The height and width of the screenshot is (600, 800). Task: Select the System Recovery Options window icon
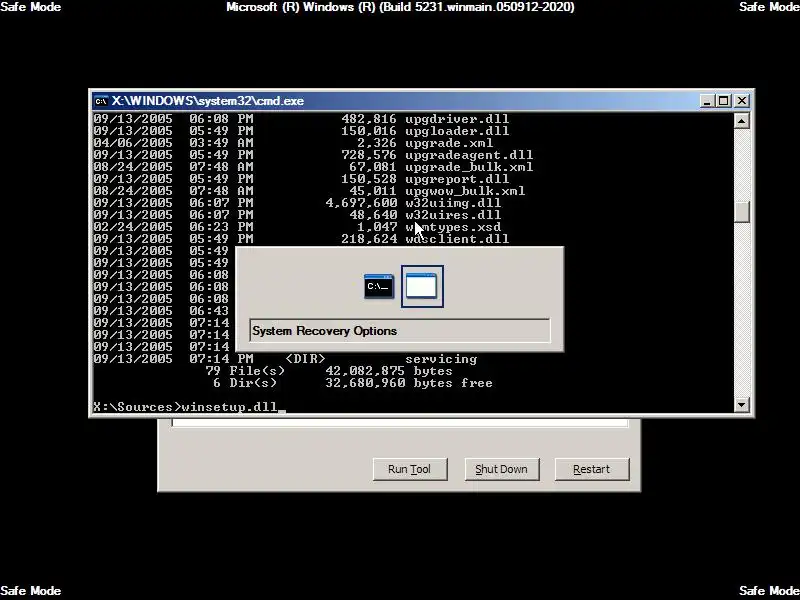coord(421,286)
